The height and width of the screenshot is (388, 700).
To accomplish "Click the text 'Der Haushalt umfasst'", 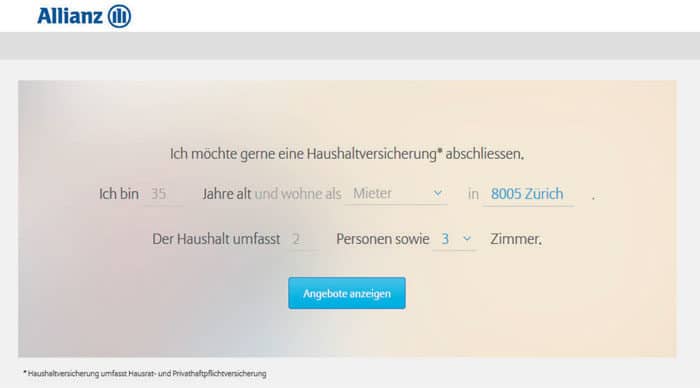I will click(216, 239).
